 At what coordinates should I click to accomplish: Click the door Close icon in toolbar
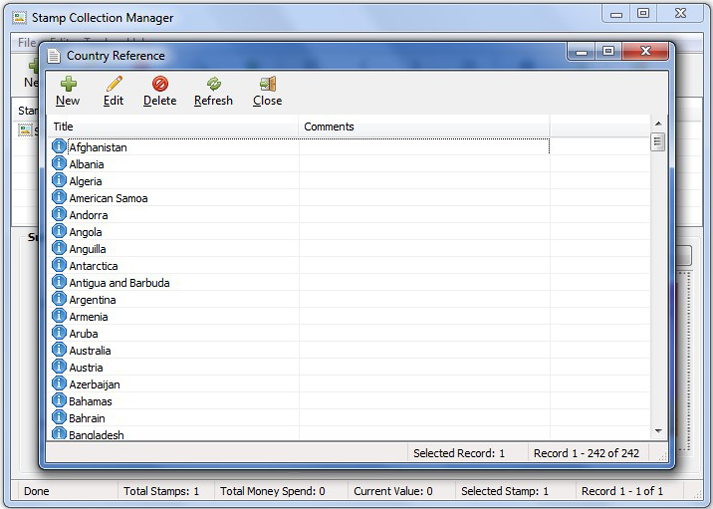point(267,84)
